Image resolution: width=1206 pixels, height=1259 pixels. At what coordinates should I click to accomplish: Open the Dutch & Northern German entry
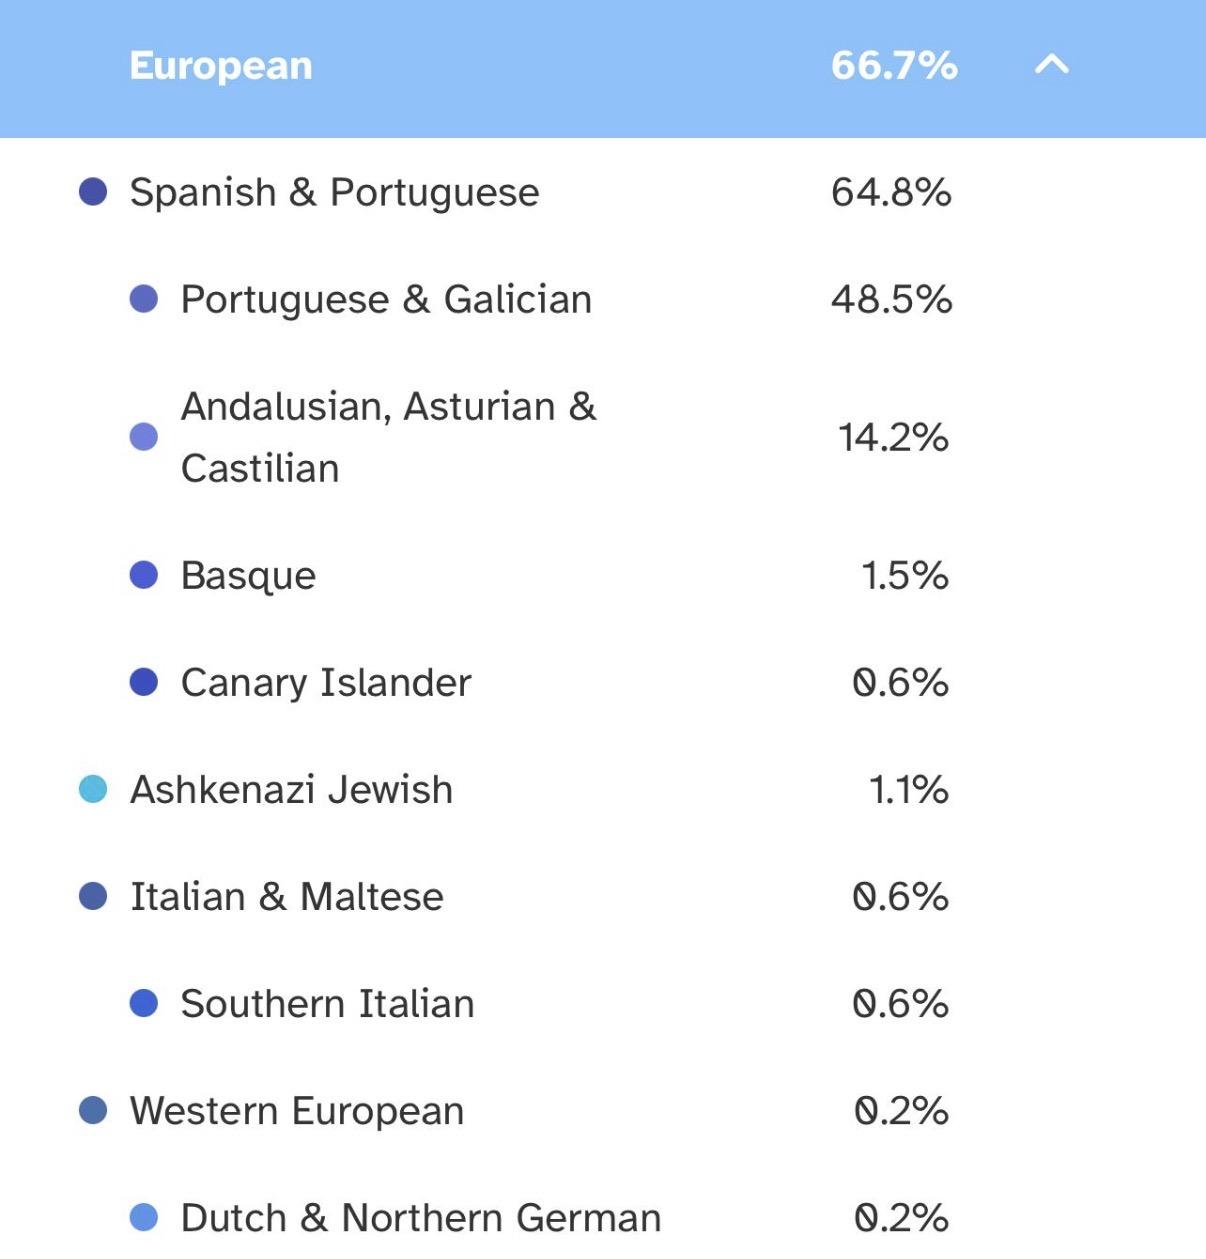[420, 1217]
